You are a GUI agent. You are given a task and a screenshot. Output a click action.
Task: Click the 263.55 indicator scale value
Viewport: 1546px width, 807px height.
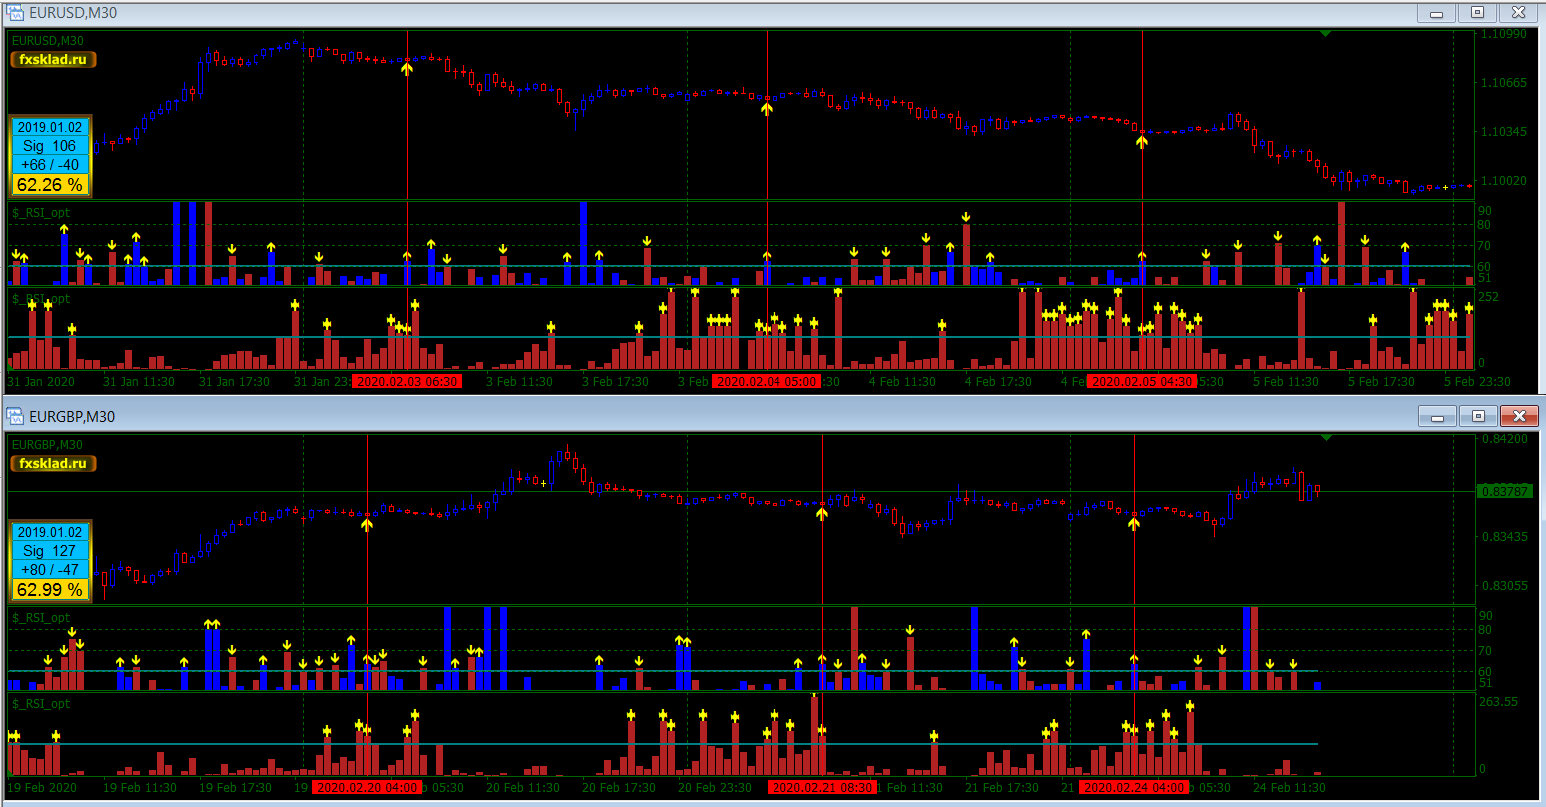pos(1498,702)
